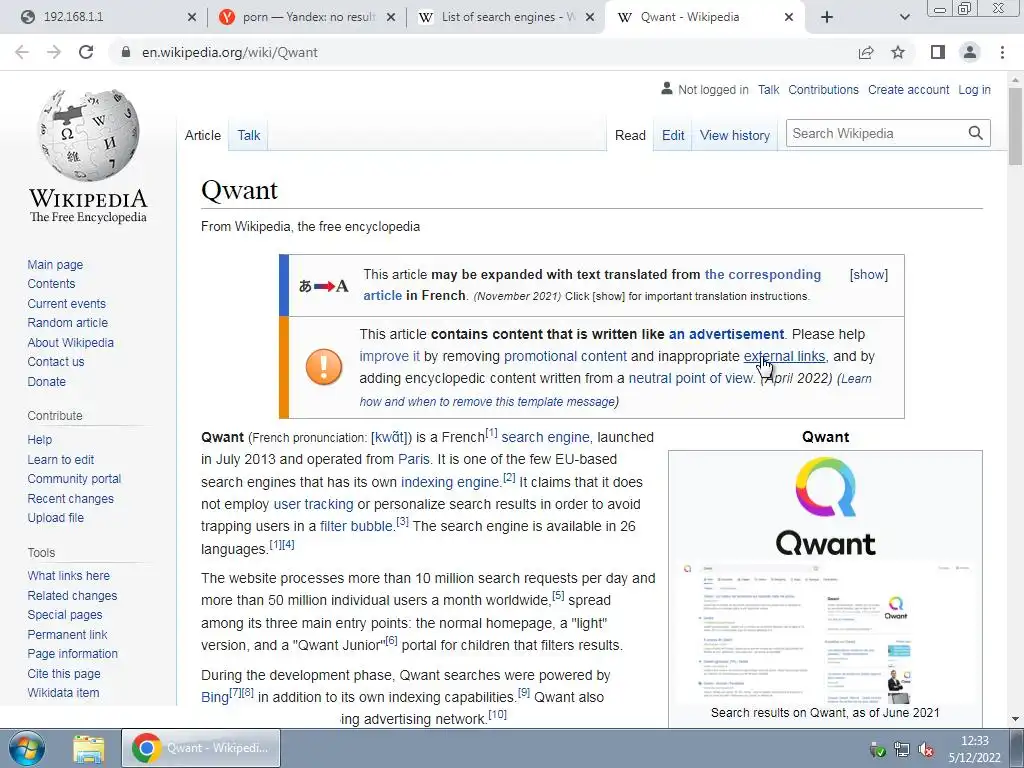The height and width of the screenshot is (768, 1024).
Task: Switch to List of search engines tab
Action: click(x=506, y=17)
